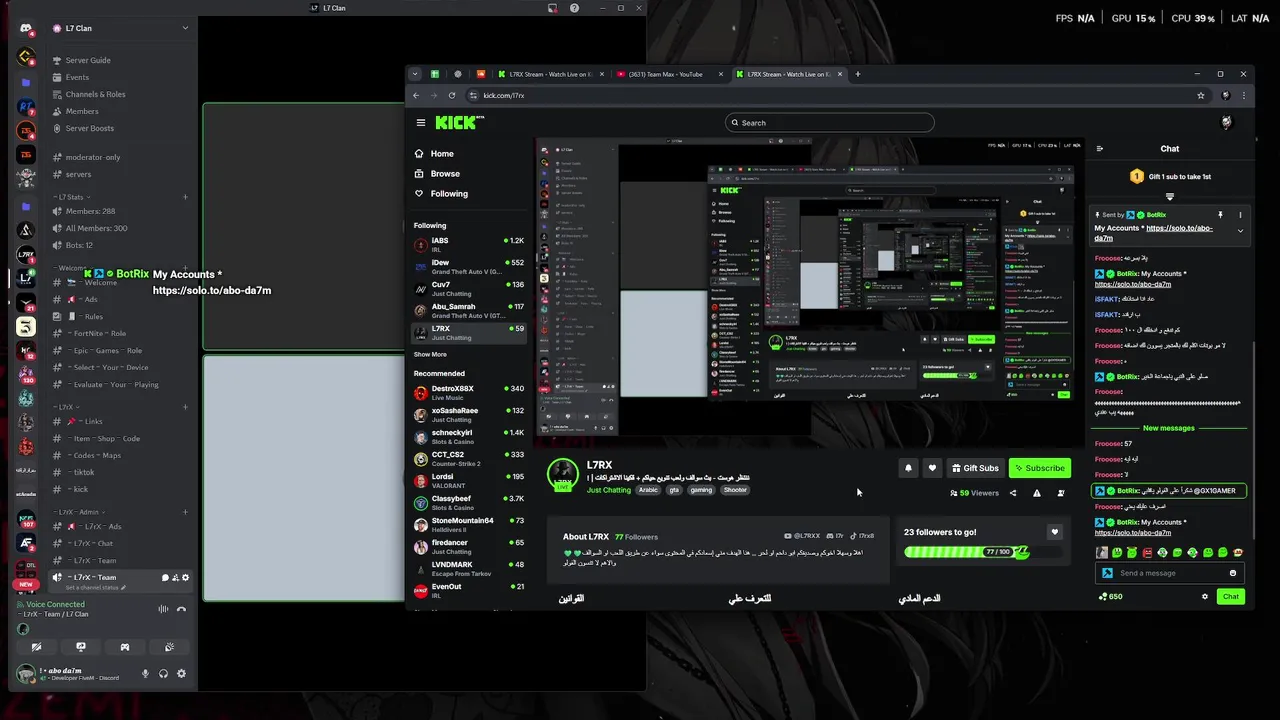Open Discord direct messages home icon
Image resolution: width=1280 pixels, height=720 pixels.
(27, 29)
